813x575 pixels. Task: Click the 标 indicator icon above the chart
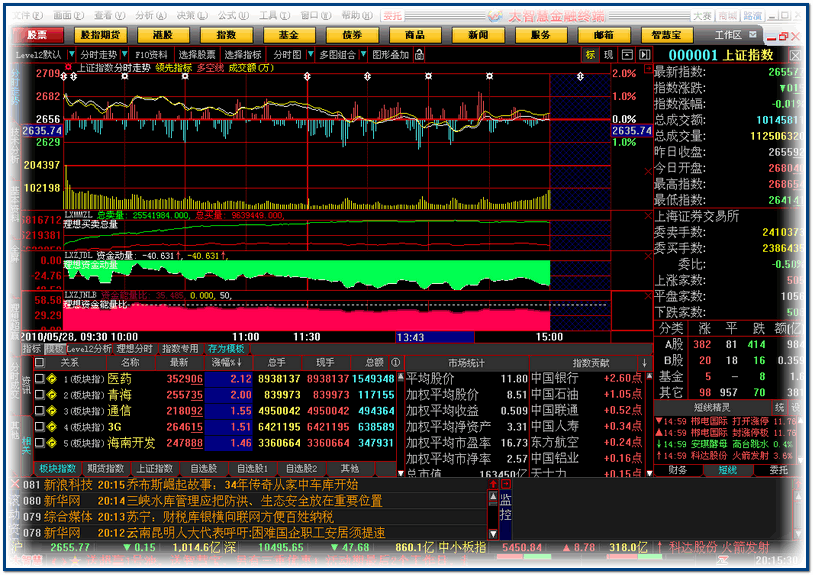(x=591, y=55)
